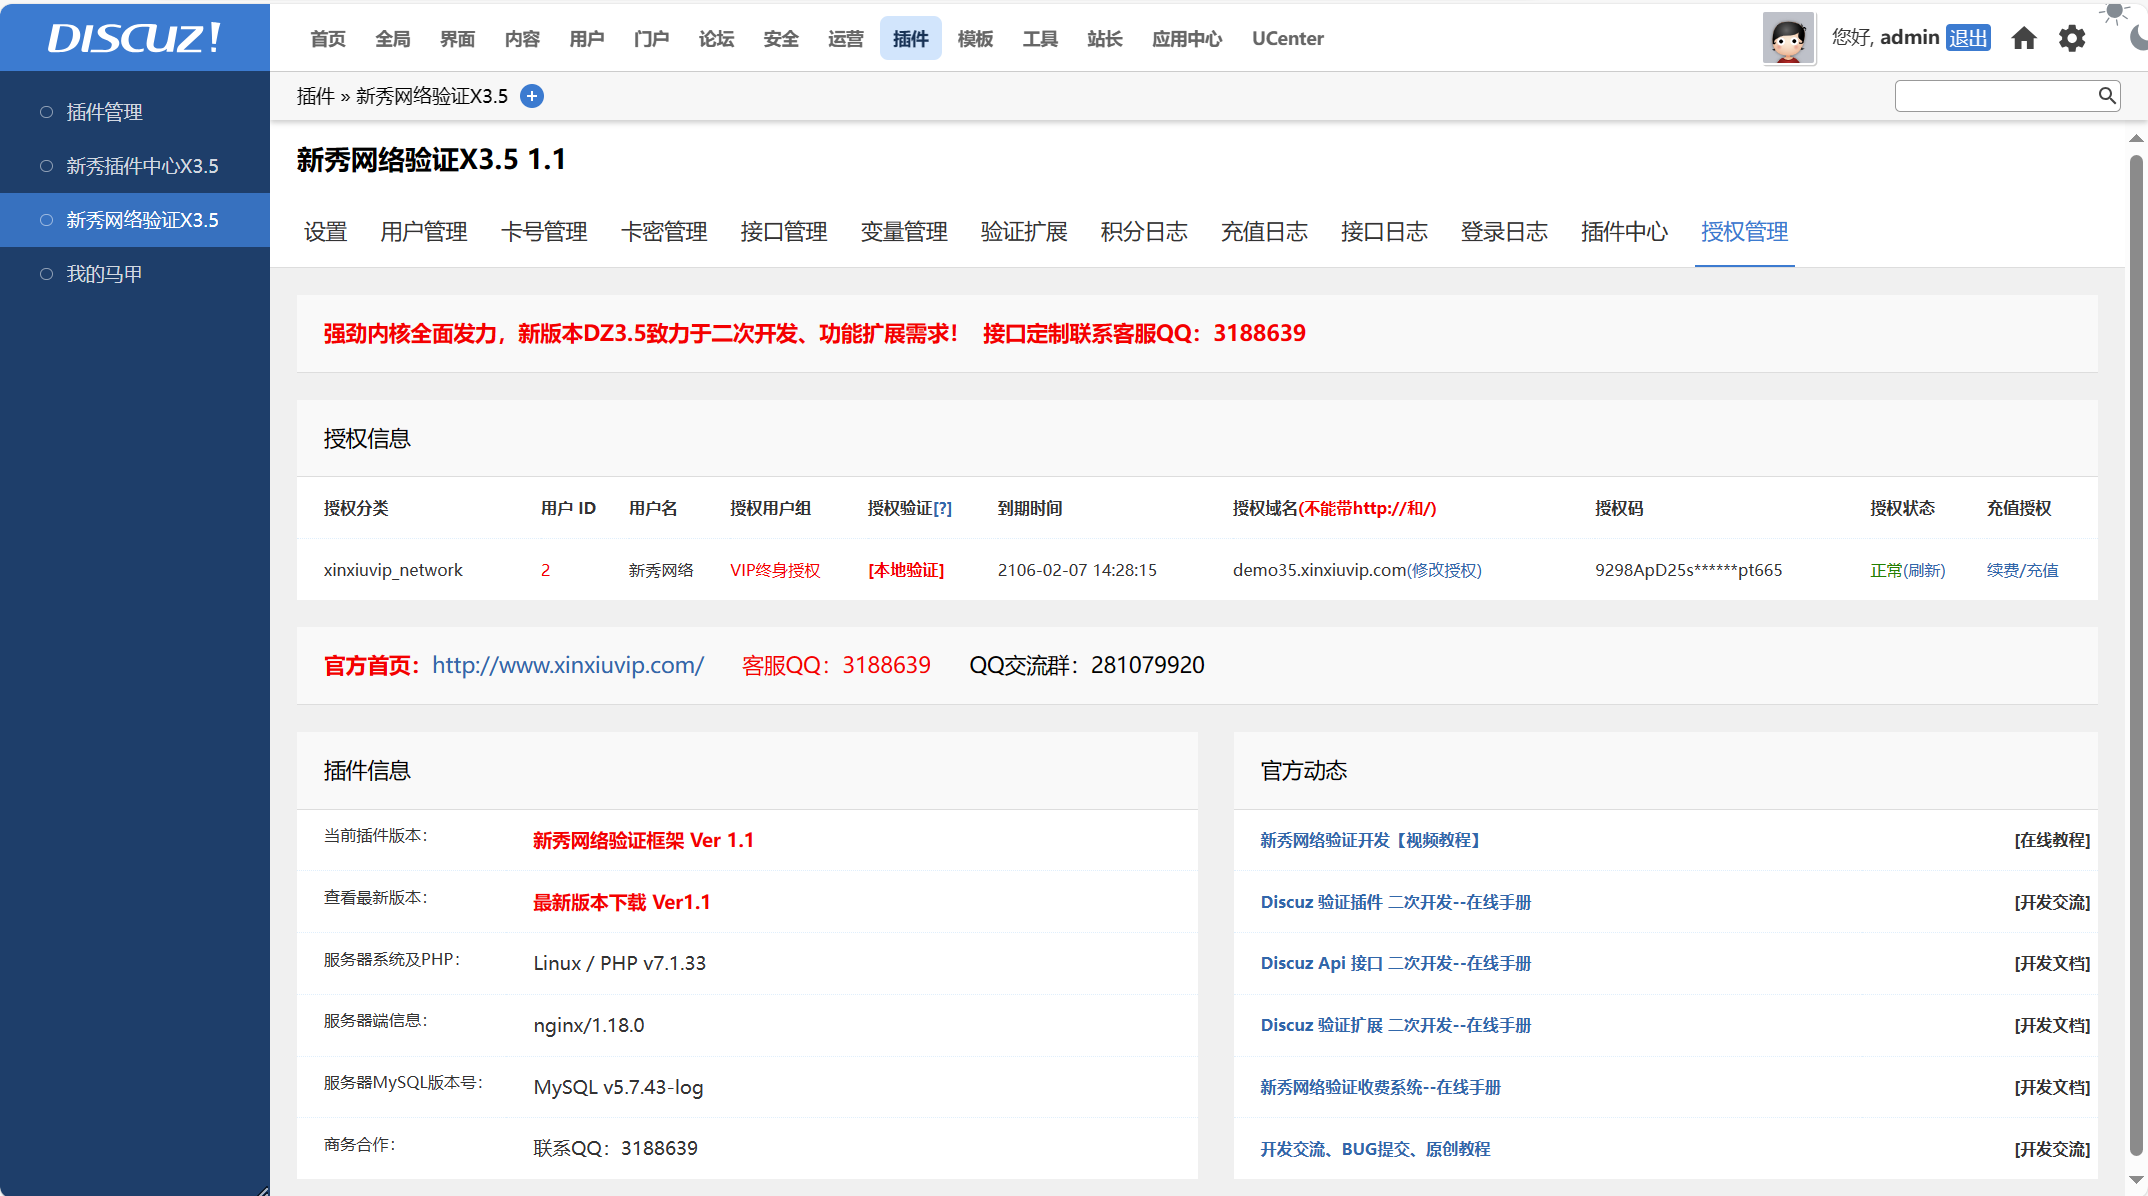
Task: Open Discuz 验证扩展 二次开发--在线手册 link
Action: (x=1396, y=1025)
